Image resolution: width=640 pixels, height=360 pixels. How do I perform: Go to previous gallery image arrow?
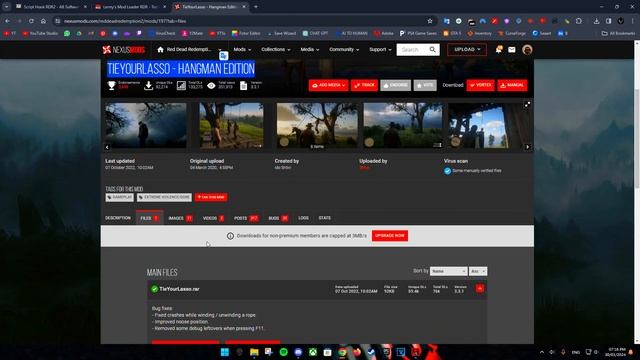click(x=107, y=147)
